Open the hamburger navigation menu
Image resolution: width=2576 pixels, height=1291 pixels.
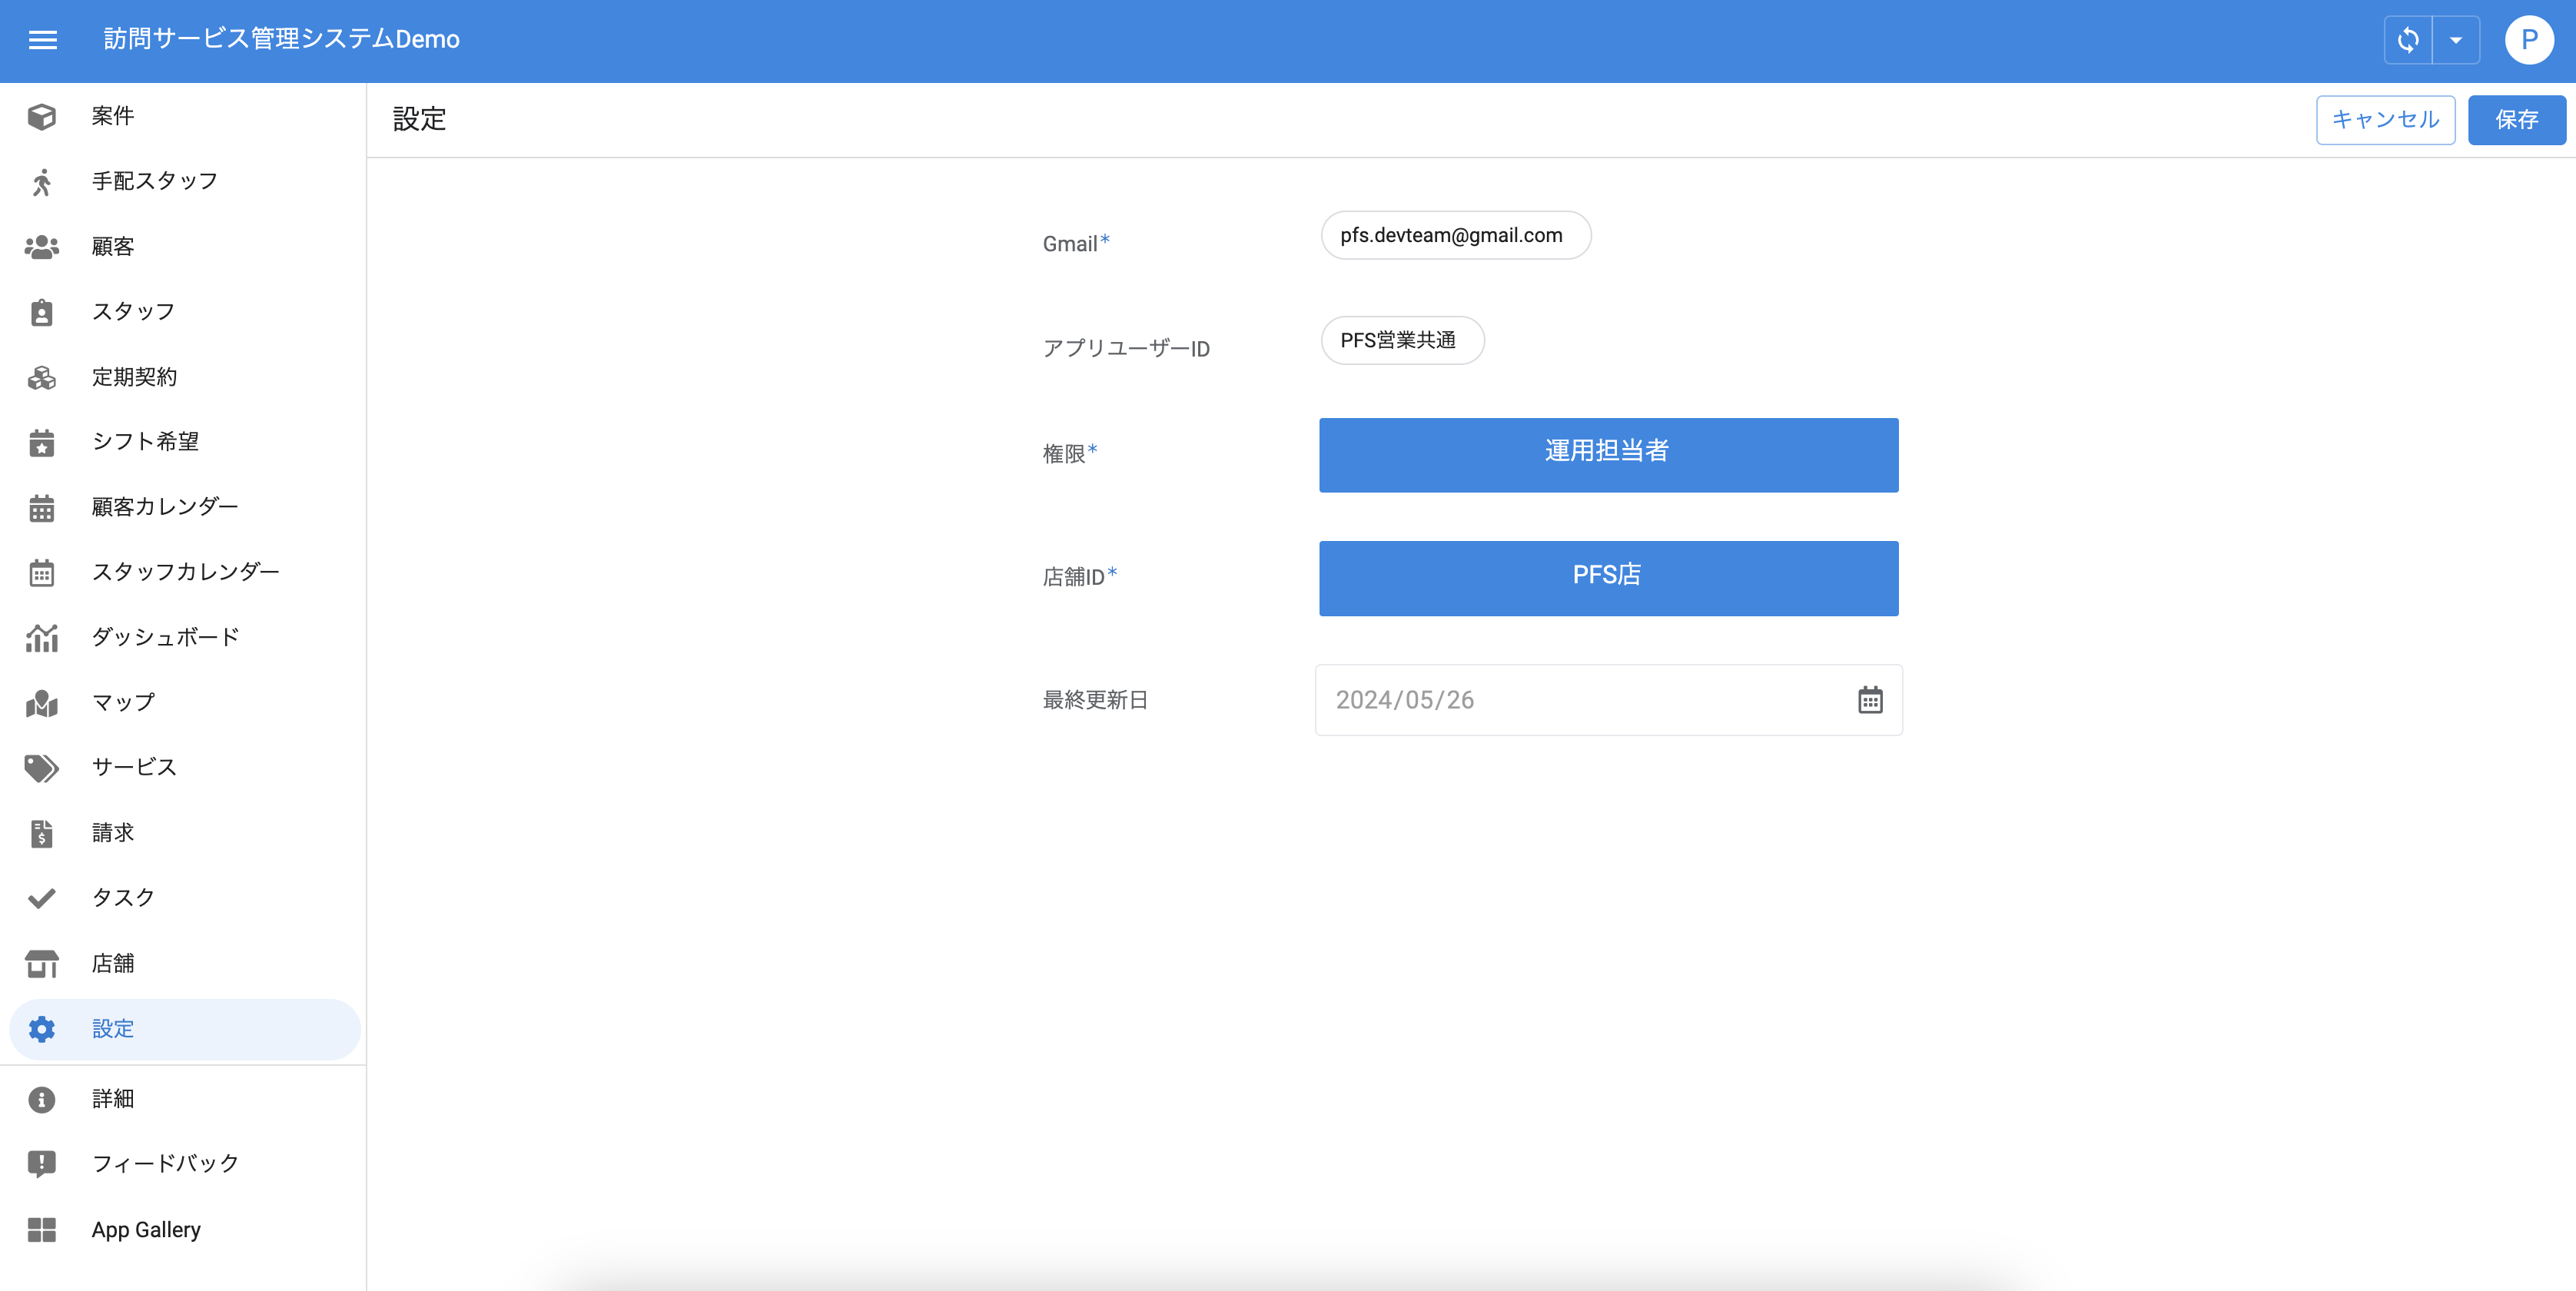click(x=42, y=40)
